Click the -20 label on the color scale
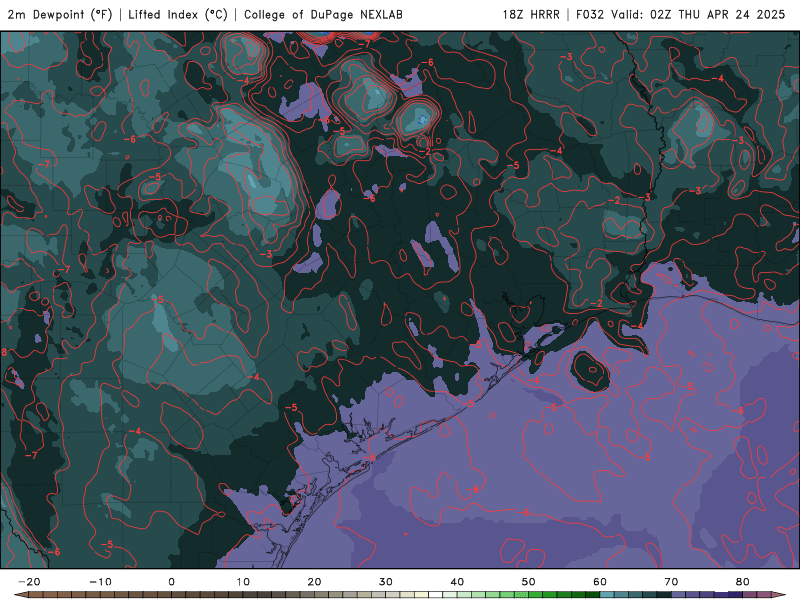800x600 pixels. pos(29,582)
